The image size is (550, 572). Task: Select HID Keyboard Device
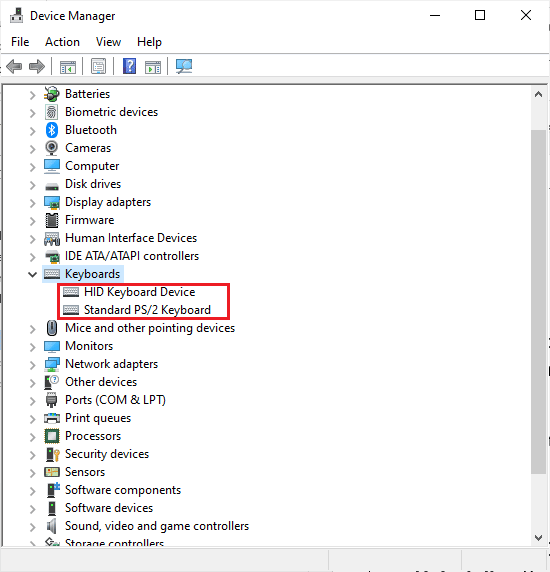click(x=139, y=292)
